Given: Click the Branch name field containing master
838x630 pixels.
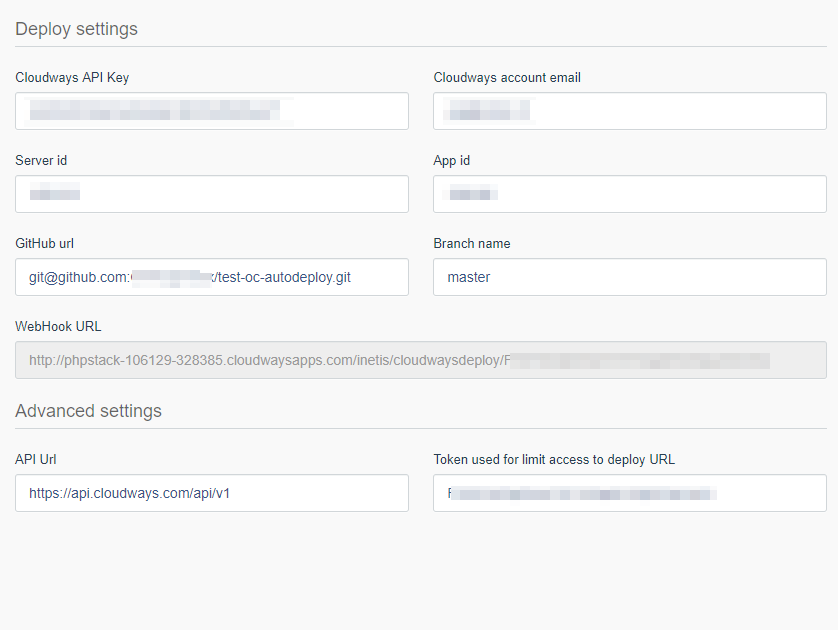Looking at the screenshot, I should point(630,277).
